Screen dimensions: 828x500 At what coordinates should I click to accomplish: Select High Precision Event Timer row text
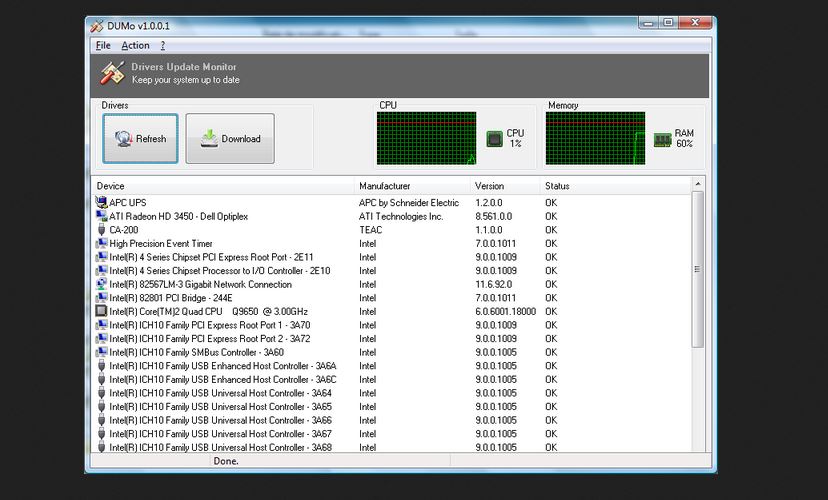[x=161, y=243]
